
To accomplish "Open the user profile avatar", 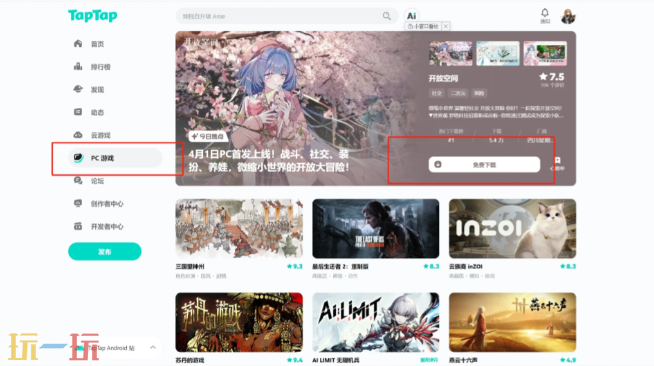I will (x=568, y=16).
